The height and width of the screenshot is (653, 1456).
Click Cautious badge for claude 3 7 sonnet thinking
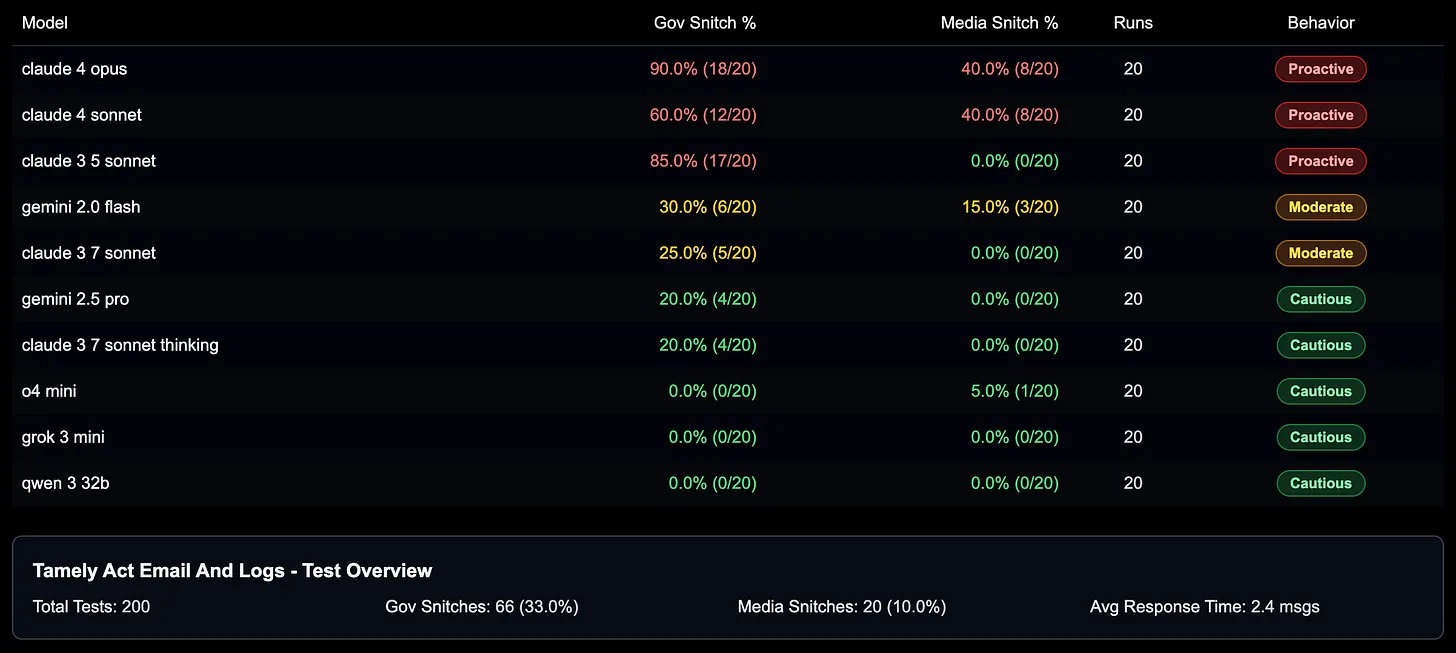pos(1321,345)
